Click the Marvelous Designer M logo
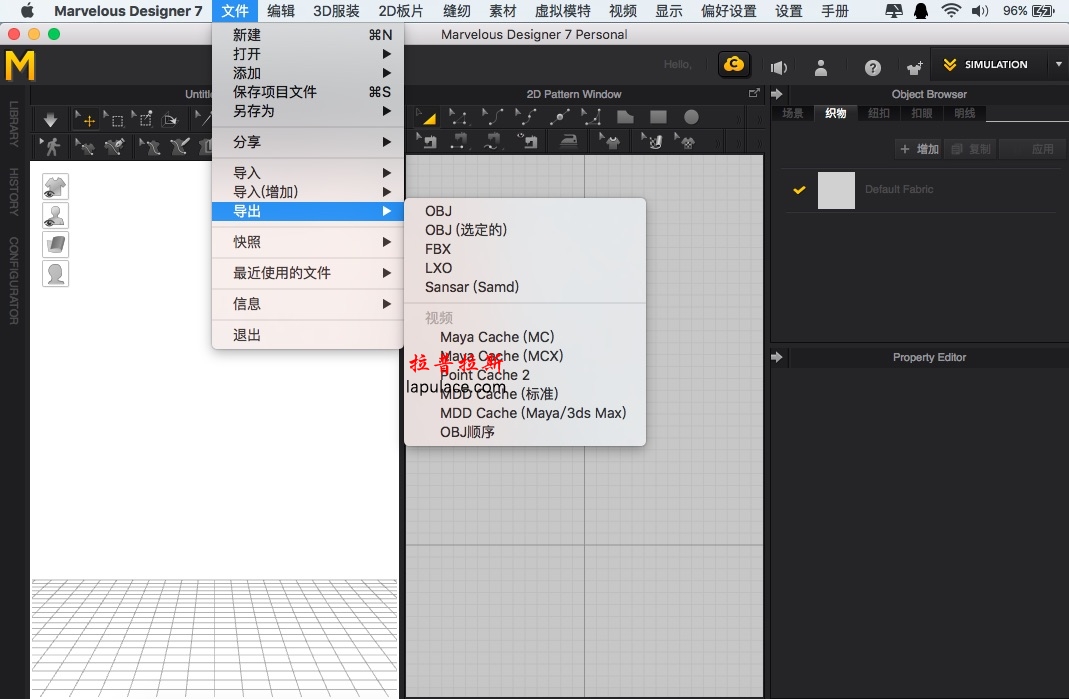The height and width of the screenshot is (699, 1069). tap(20, 66)
